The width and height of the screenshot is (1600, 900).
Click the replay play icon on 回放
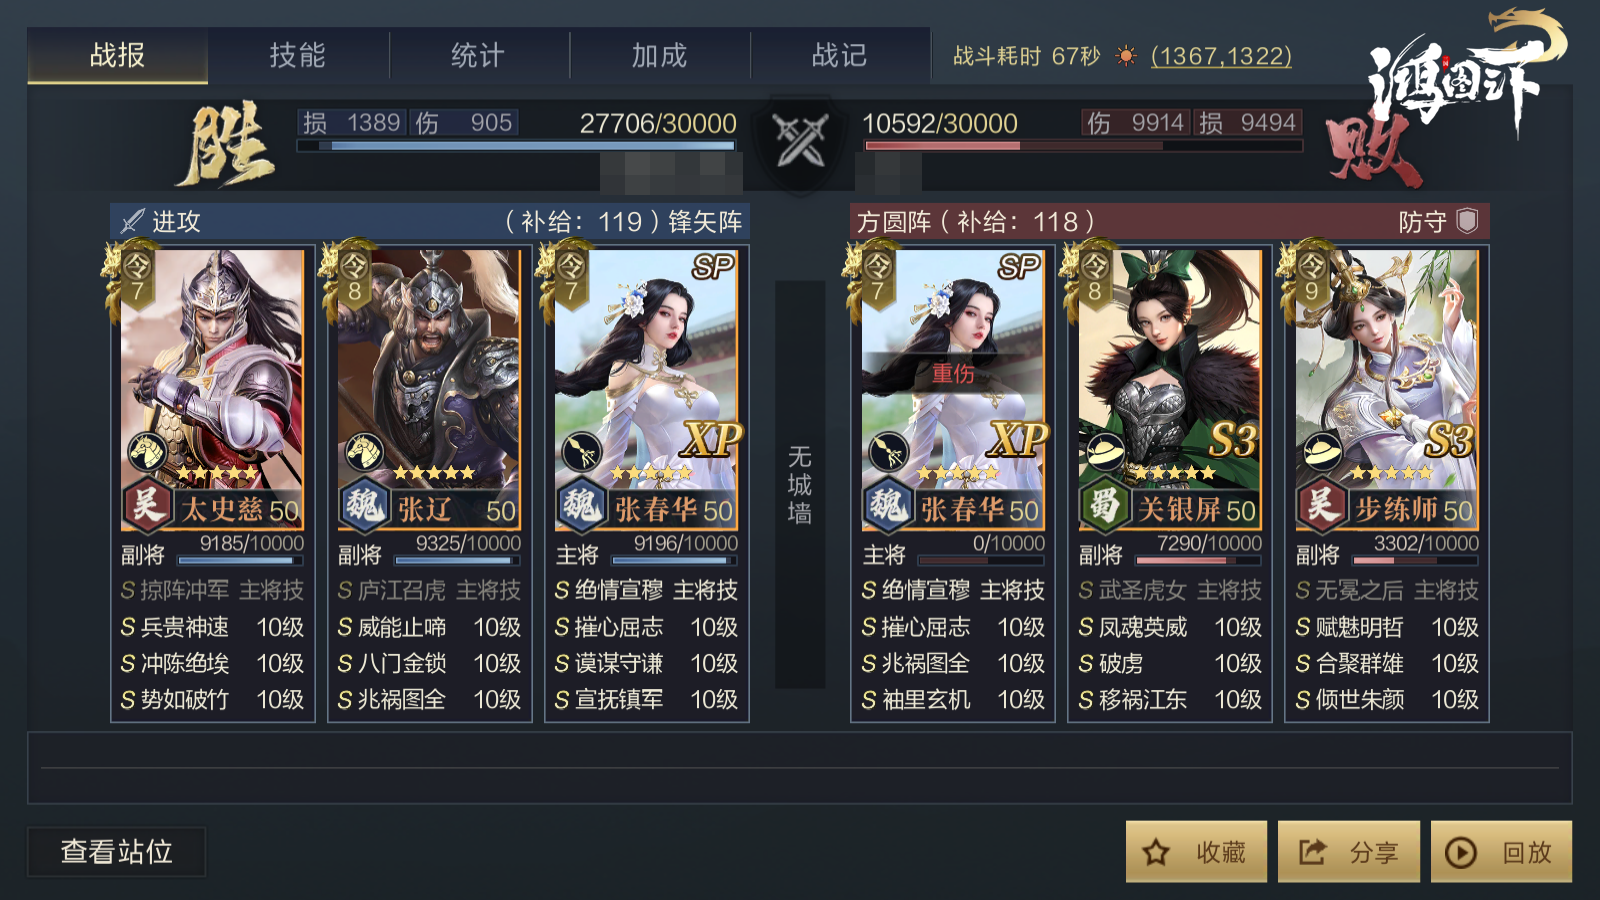(x=1461, y=852)
